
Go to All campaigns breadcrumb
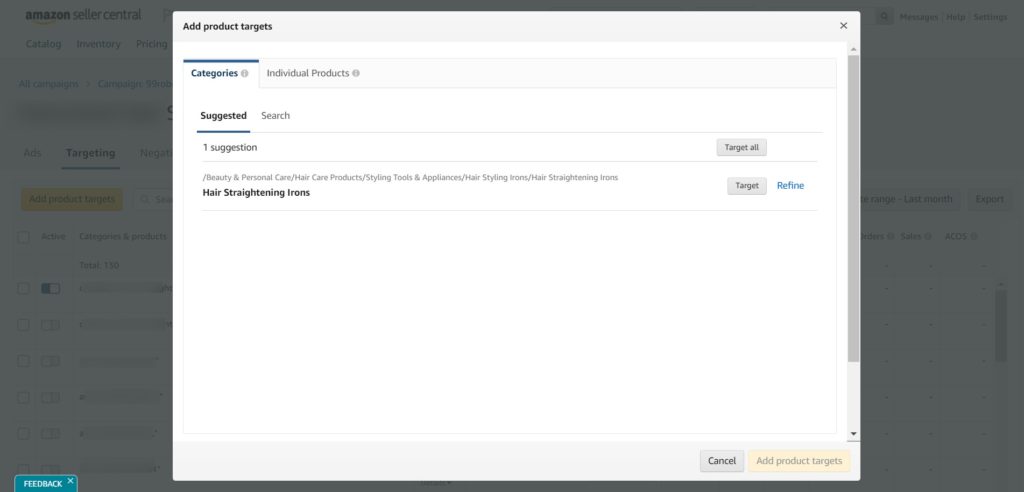pos(48,84)
